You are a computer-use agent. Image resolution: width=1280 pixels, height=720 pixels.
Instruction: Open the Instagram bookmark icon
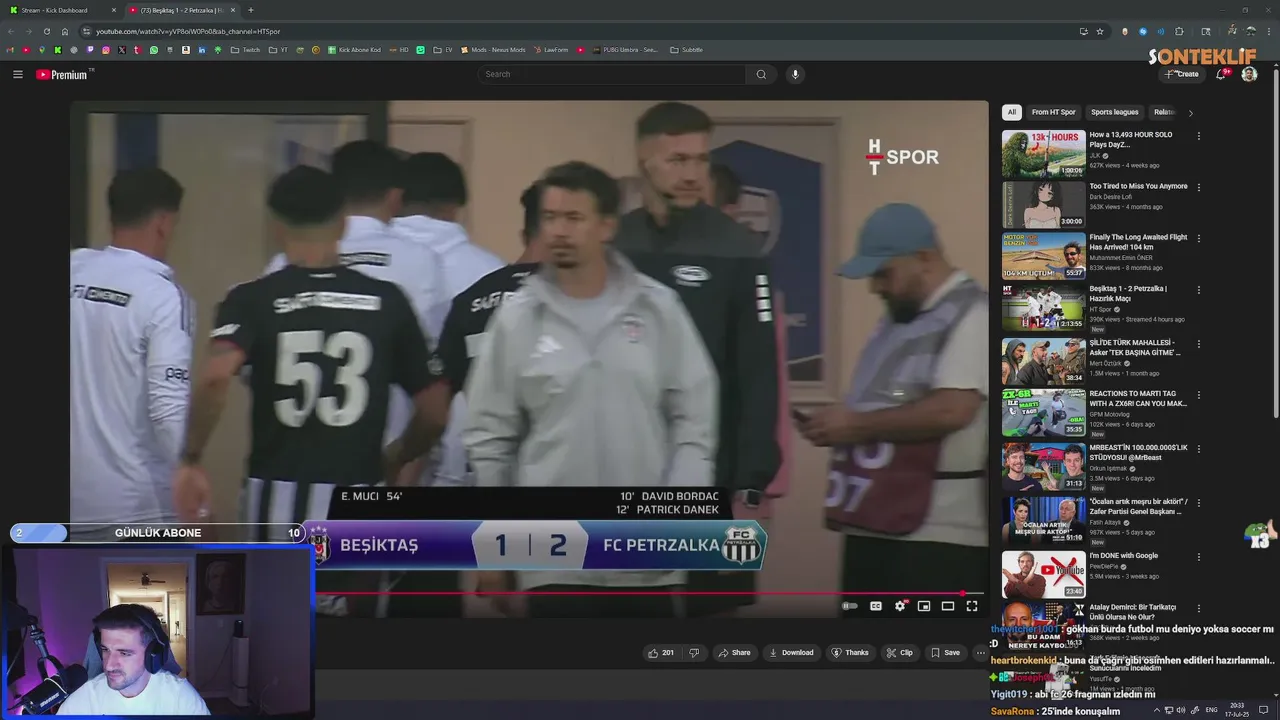106,50
